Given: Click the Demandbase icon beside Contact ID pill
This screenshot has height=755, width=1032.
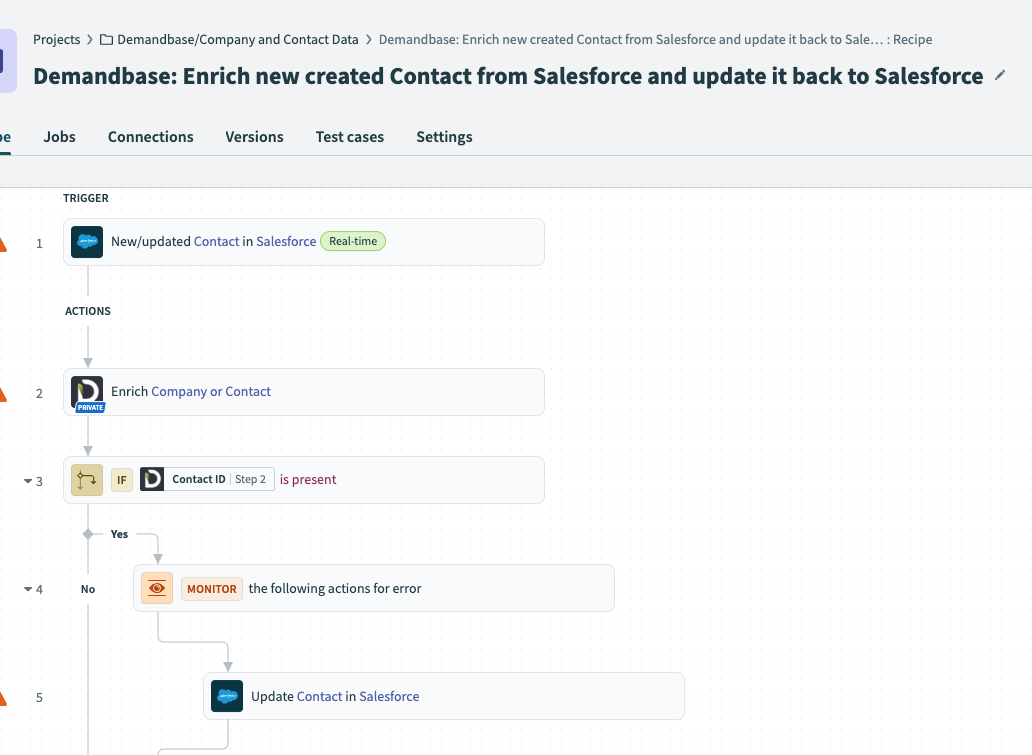Looking at the screenshot, I should coord(152,480).
